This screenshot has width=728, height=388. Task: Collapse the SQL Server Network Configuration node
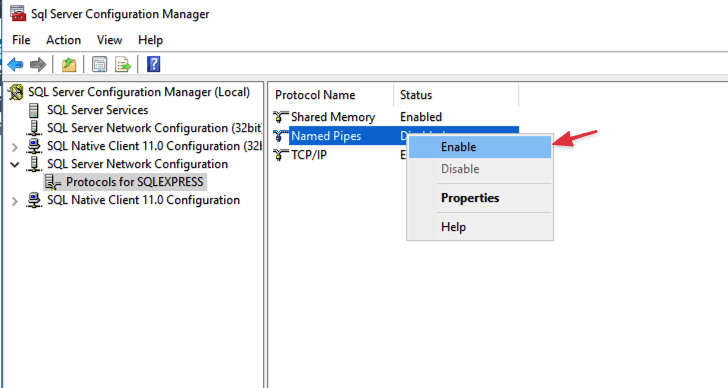tap(15, 164)
